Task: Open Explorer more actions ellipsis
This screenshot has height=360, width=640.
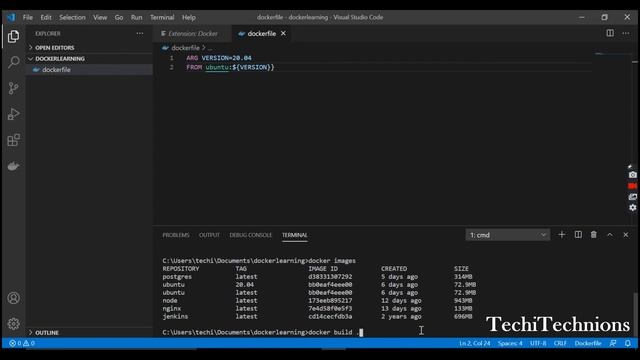Action: [x=140, y=33]
